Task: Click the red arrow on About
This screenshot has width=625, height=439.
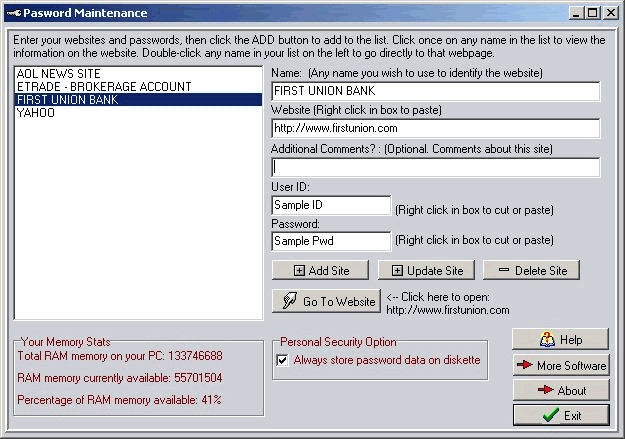Action: click(x=545, y=390)
